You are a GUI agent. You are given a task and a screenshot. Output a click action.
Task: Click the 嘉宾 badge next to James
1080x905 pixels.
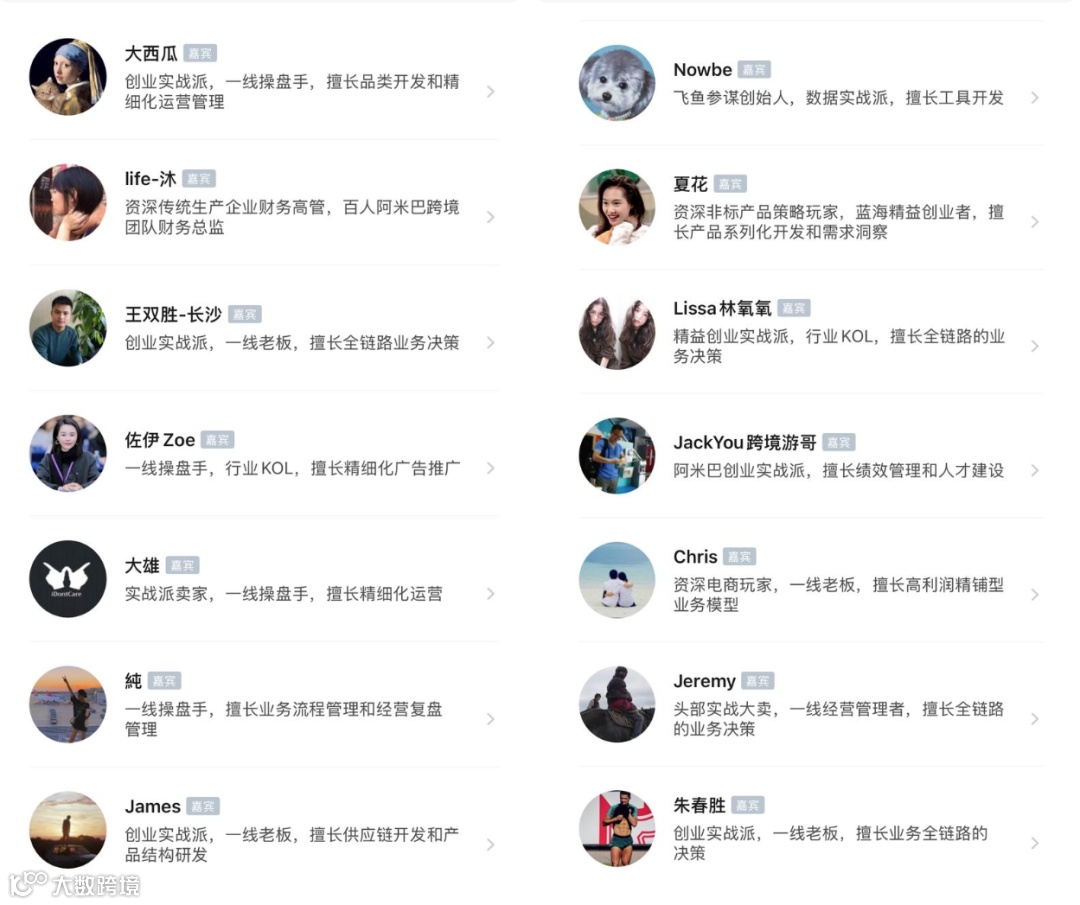pos(202,807)
